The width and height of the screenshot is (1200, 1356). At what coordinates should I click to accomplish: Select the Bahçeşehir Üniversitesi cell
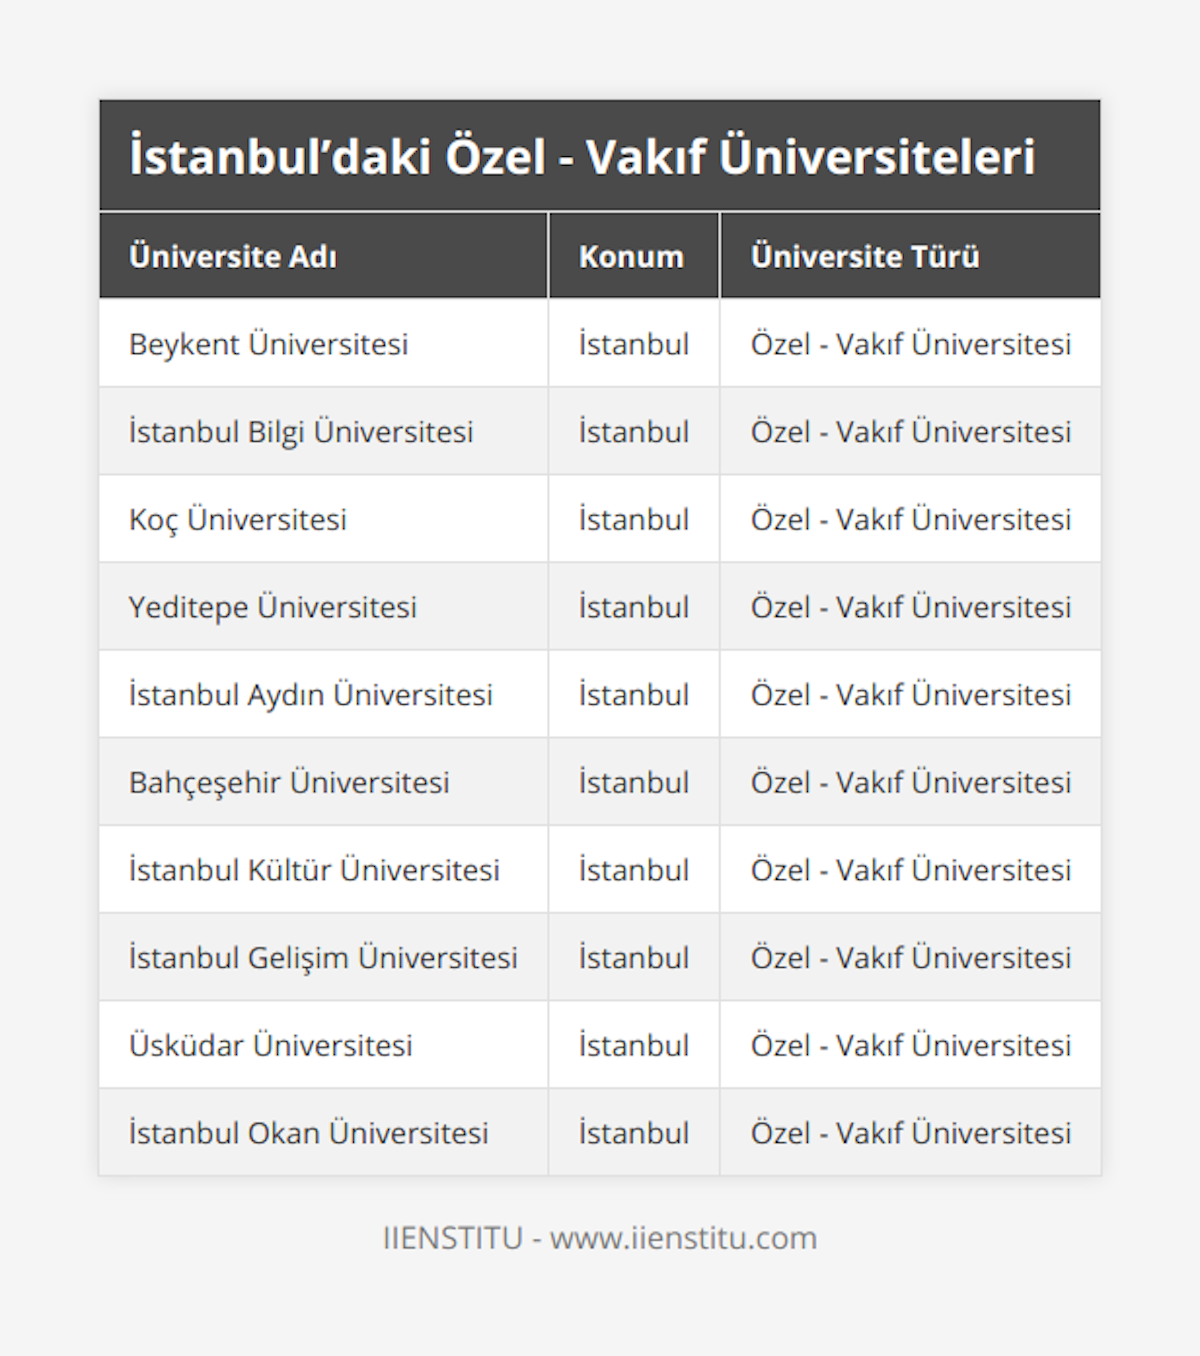point(289,782)
